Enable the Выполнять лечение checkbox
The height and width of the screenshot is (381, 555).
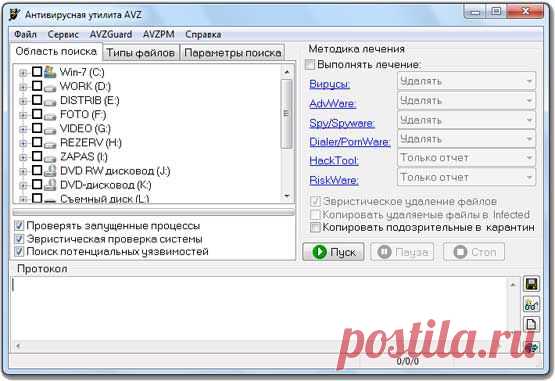310,64
